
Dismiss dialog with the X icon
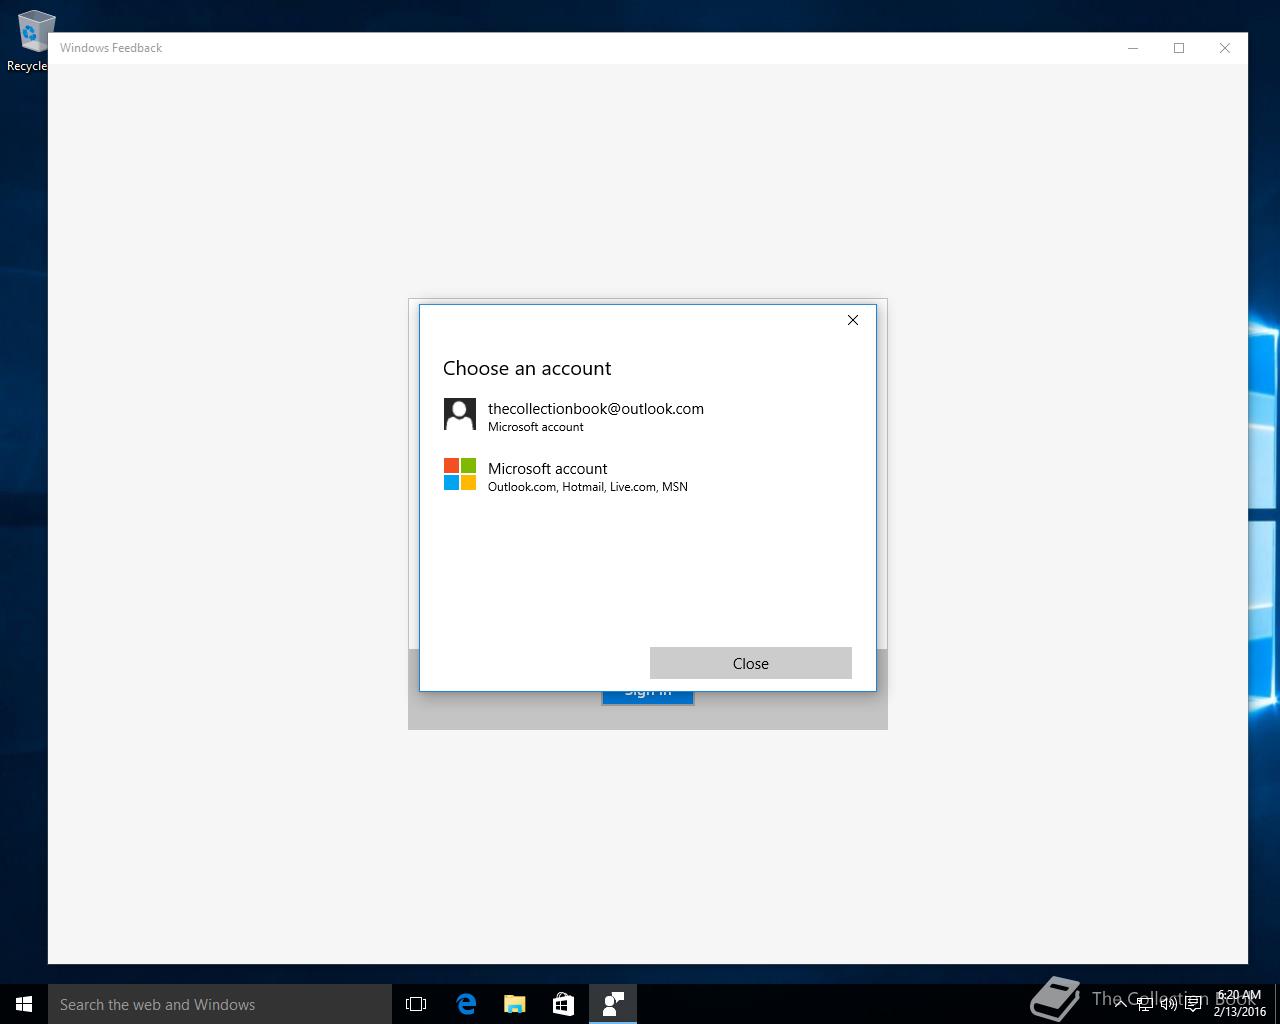pyautogui.click(x=853, y=320)
